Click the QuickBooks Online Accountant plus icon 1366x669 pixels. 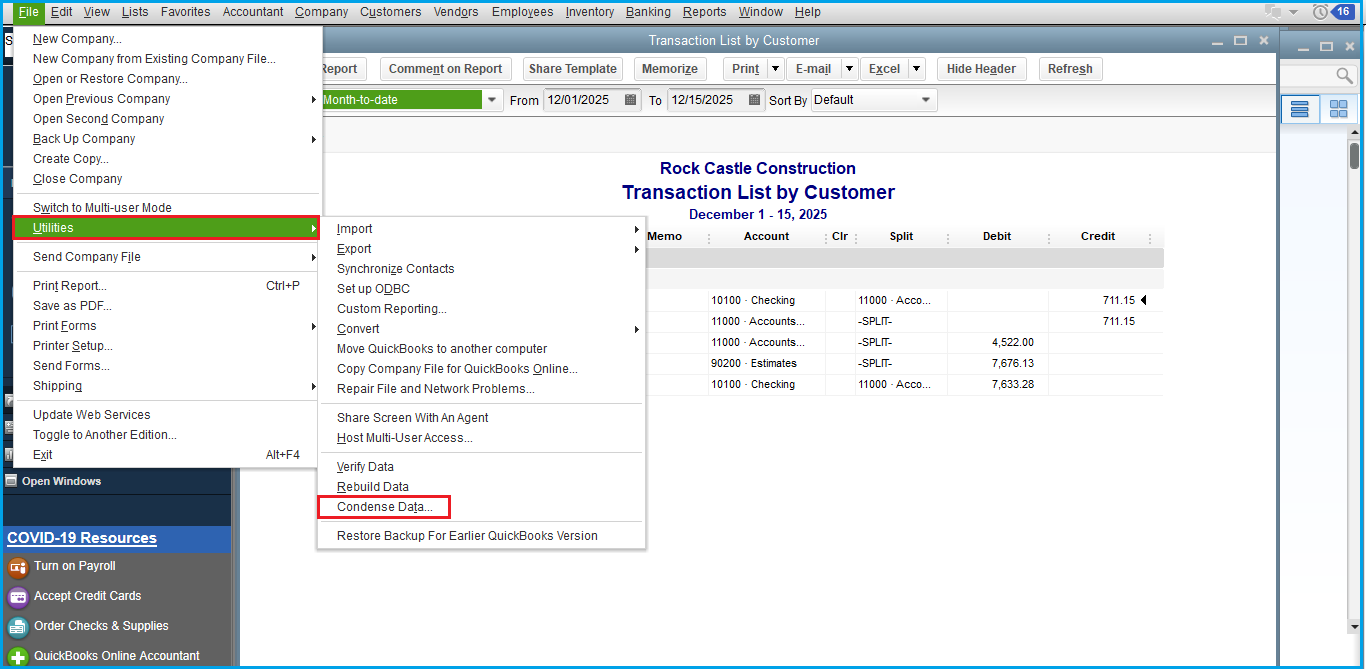point(18,656)
